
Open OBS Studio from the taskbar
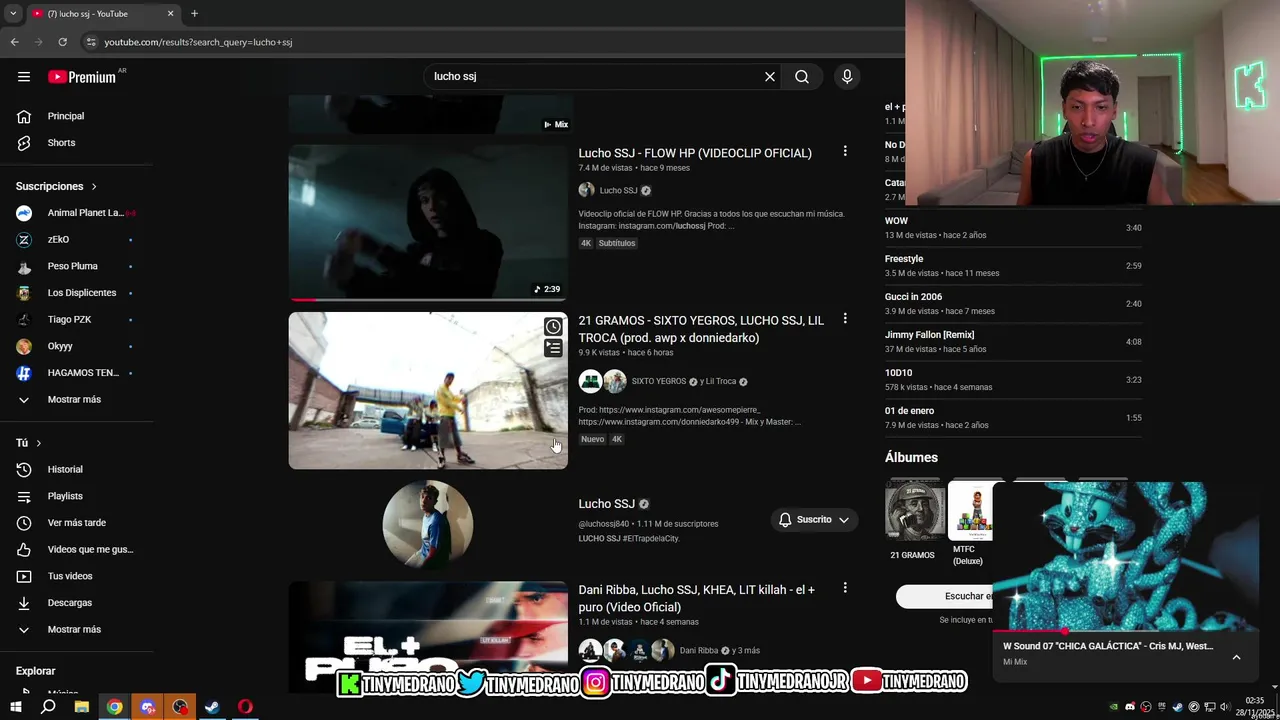click(x=180, y=707)
